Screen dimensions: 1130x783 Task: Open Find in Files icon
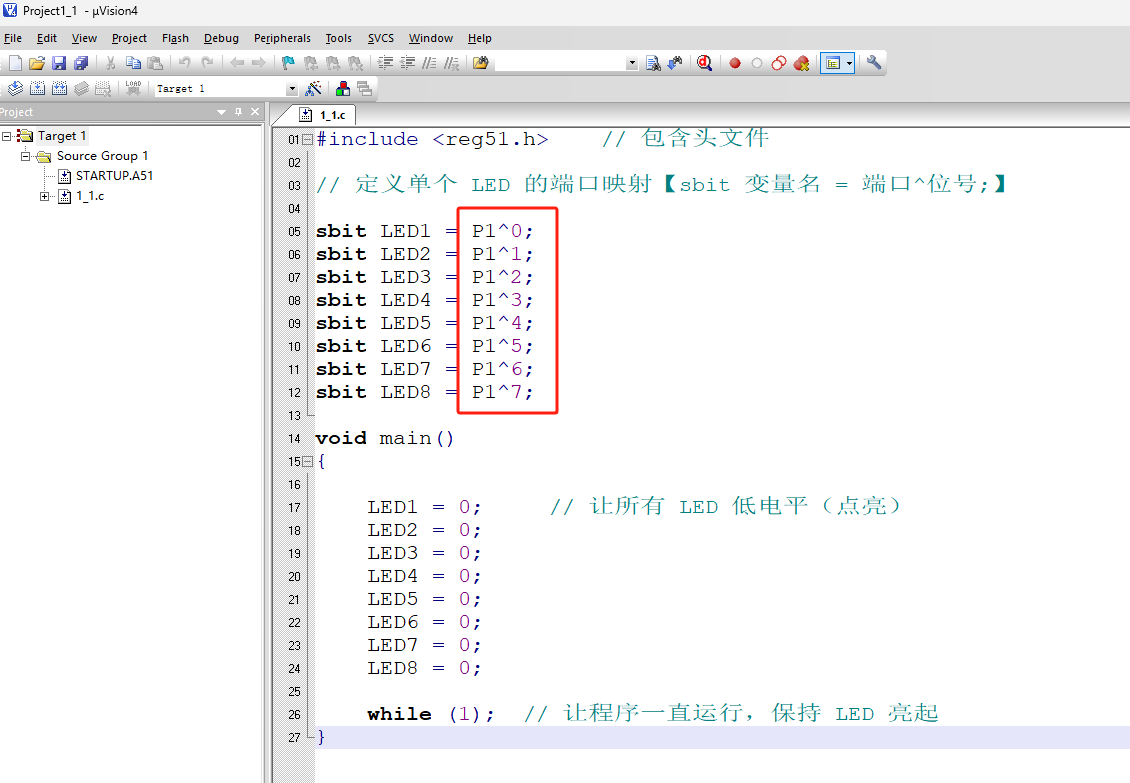[x=481, y=63]
